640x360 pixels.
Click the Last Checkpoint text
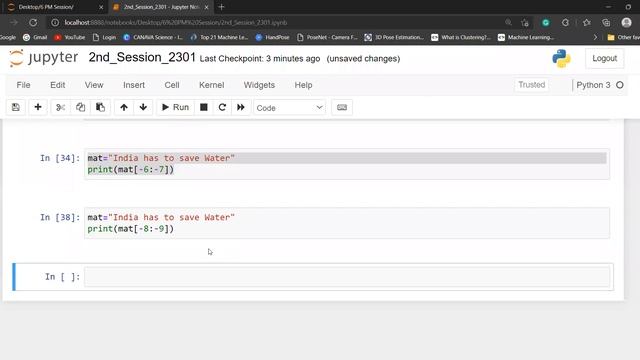pyautogui.click(x=260, y=59)
